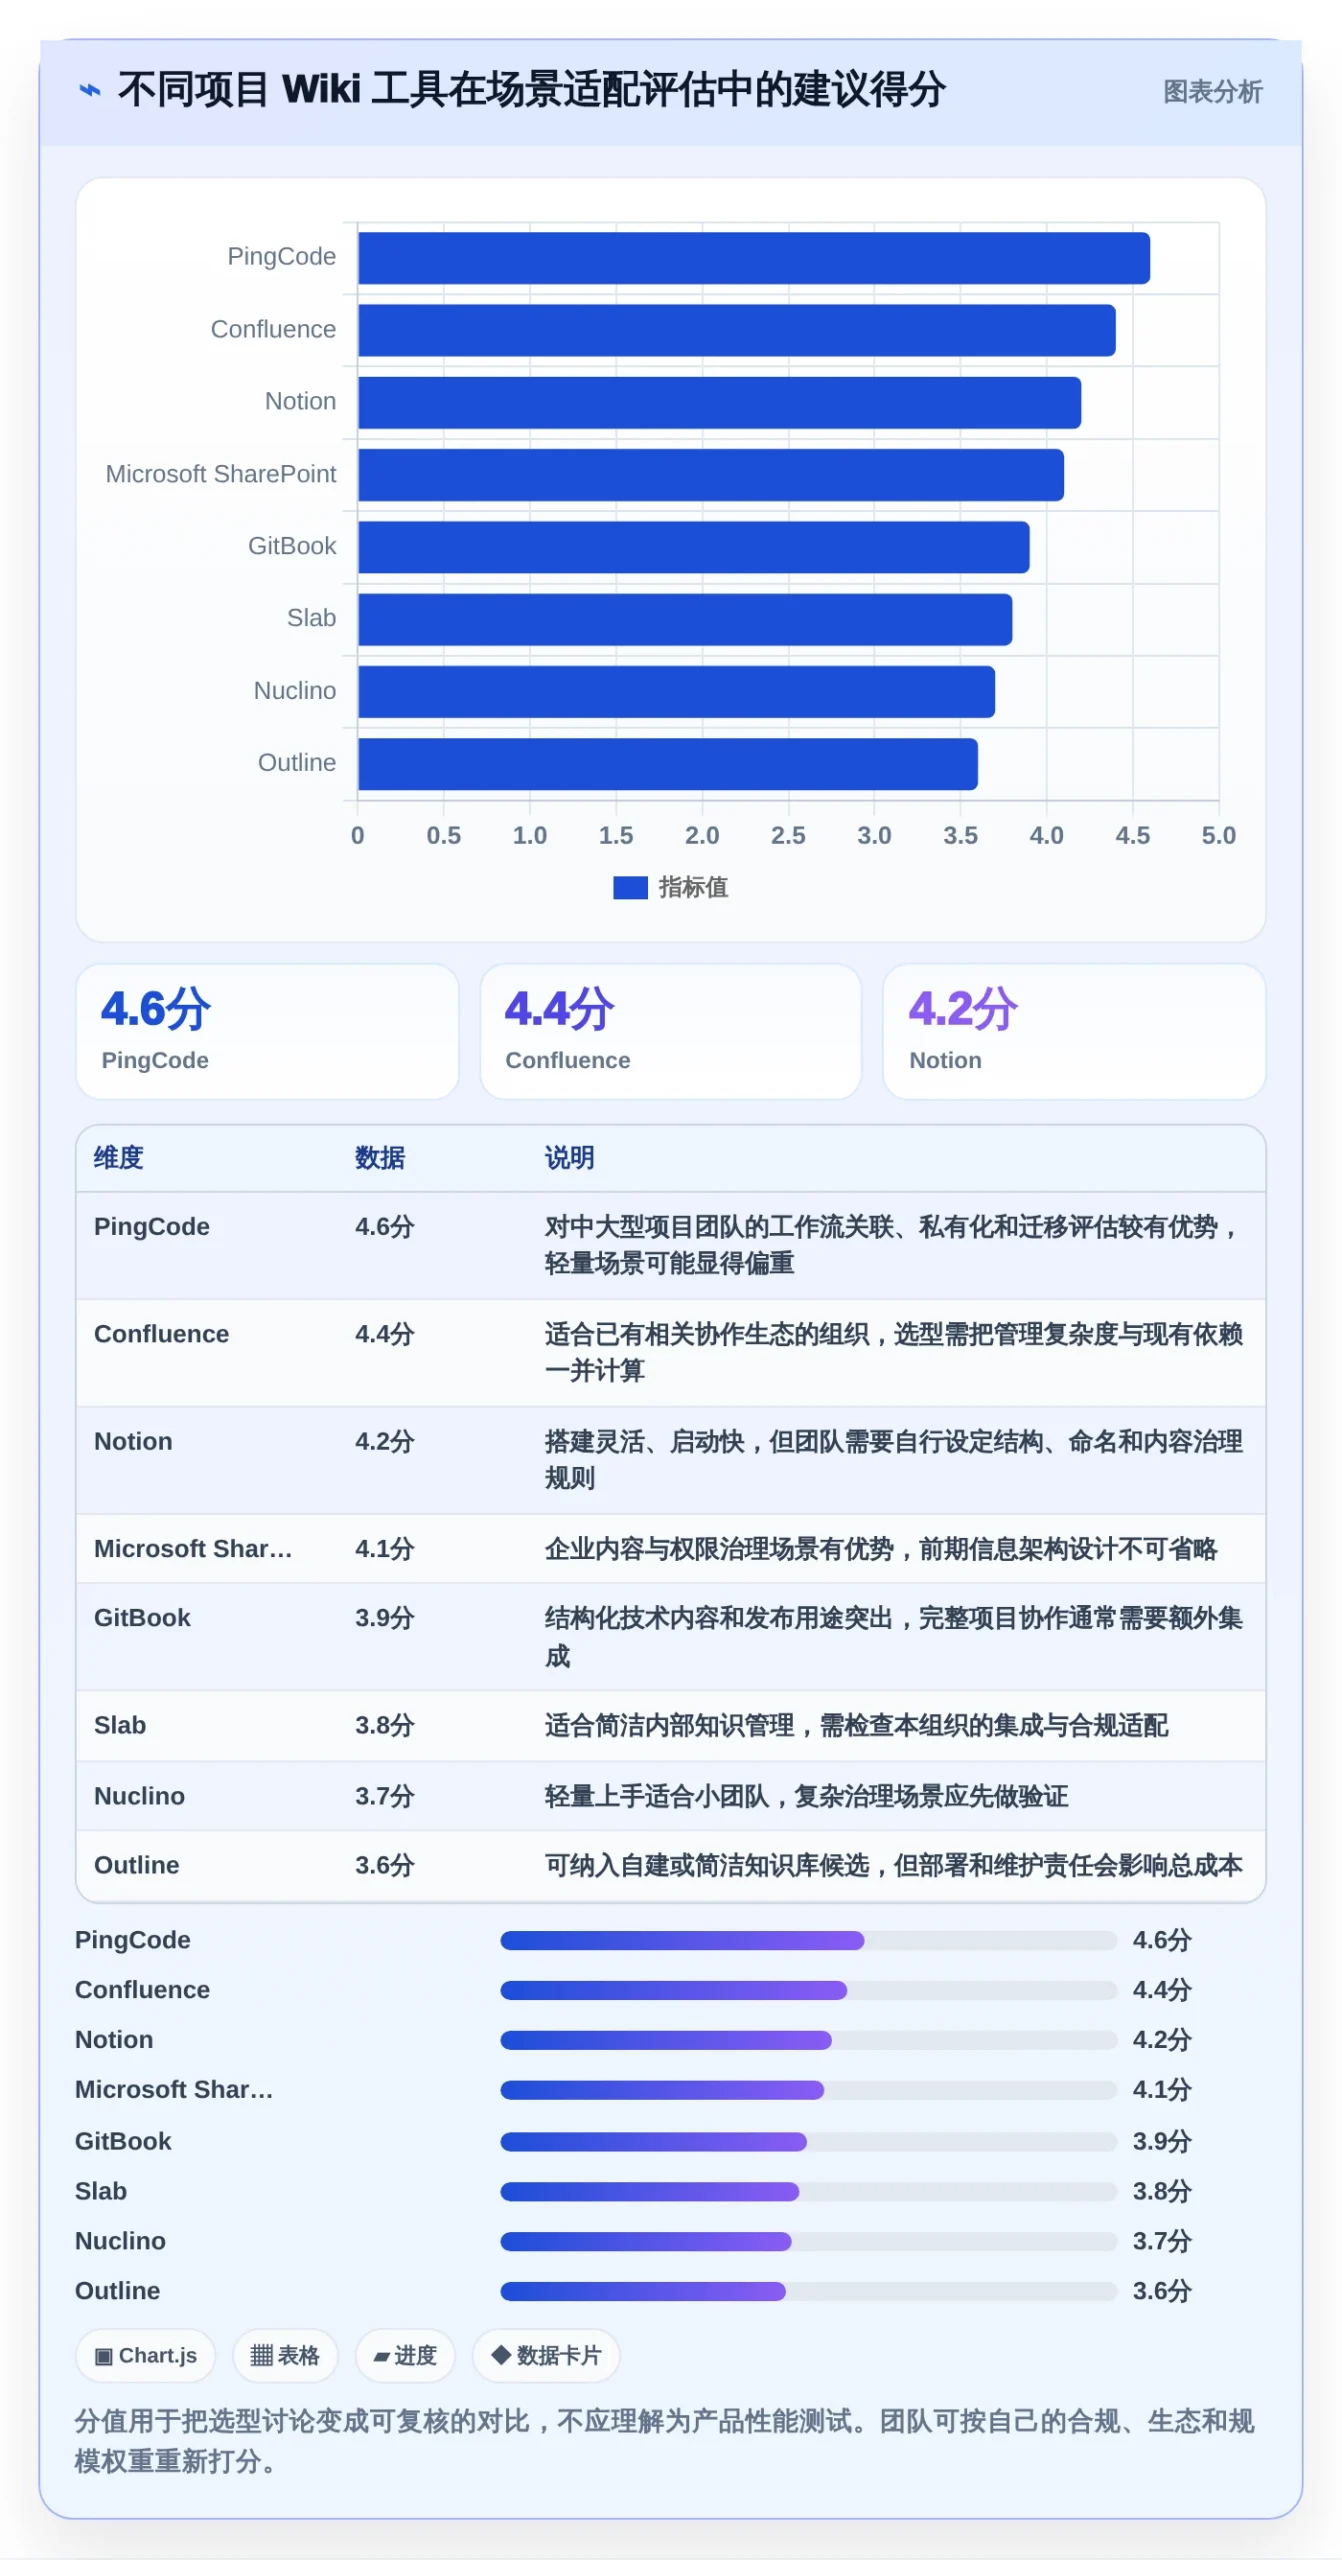Open the 4.6分 PingCode data card
This screenshot has width=1342, height=2560.
pyautogui.click(x=267, y=1031)
